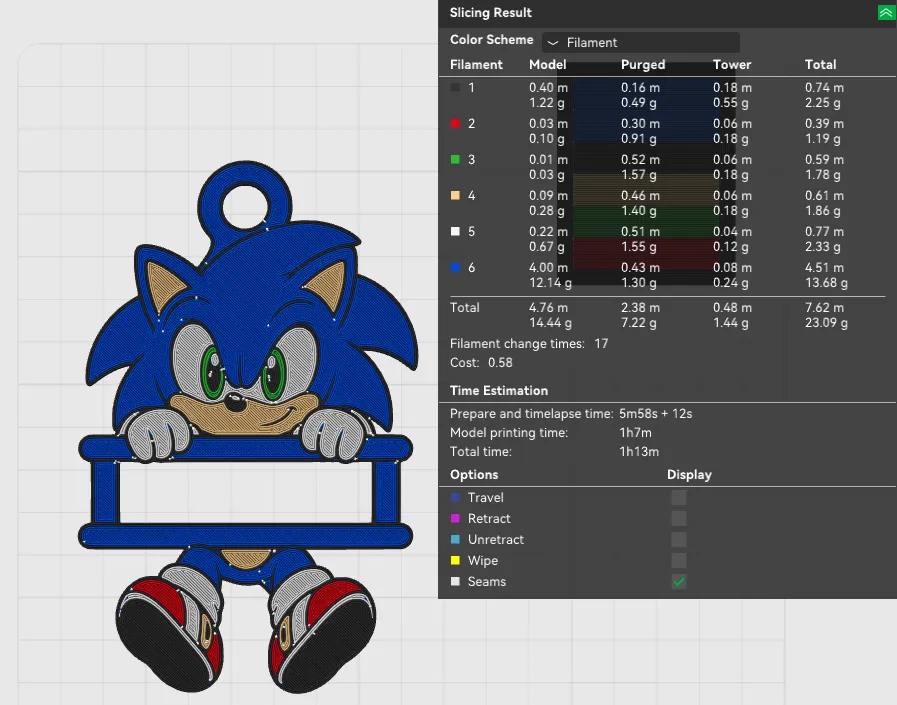Toggle Travel display checkbox
The image size is (897, 705).
[x=678, y=497]
